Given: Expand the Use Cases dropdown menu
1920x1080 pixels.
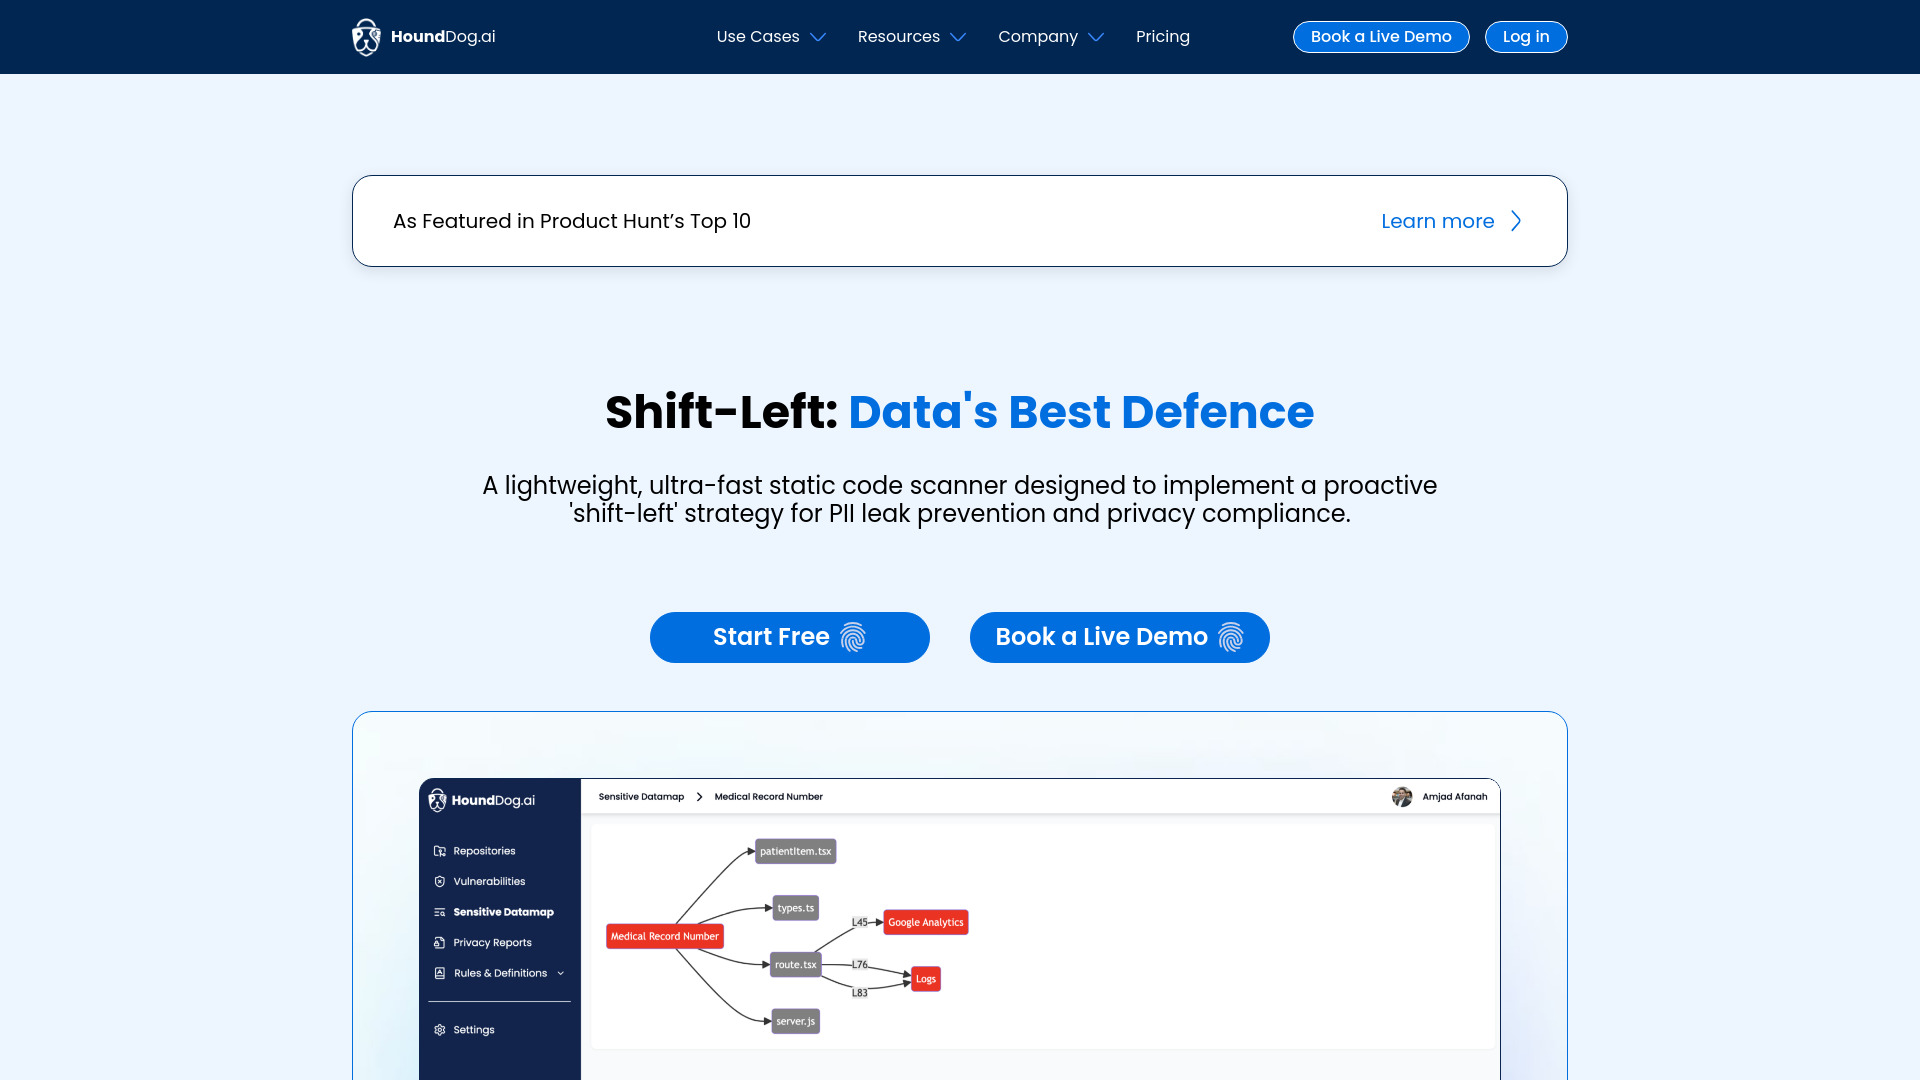Looking at the screenshot, I should [x=771, y=37].
